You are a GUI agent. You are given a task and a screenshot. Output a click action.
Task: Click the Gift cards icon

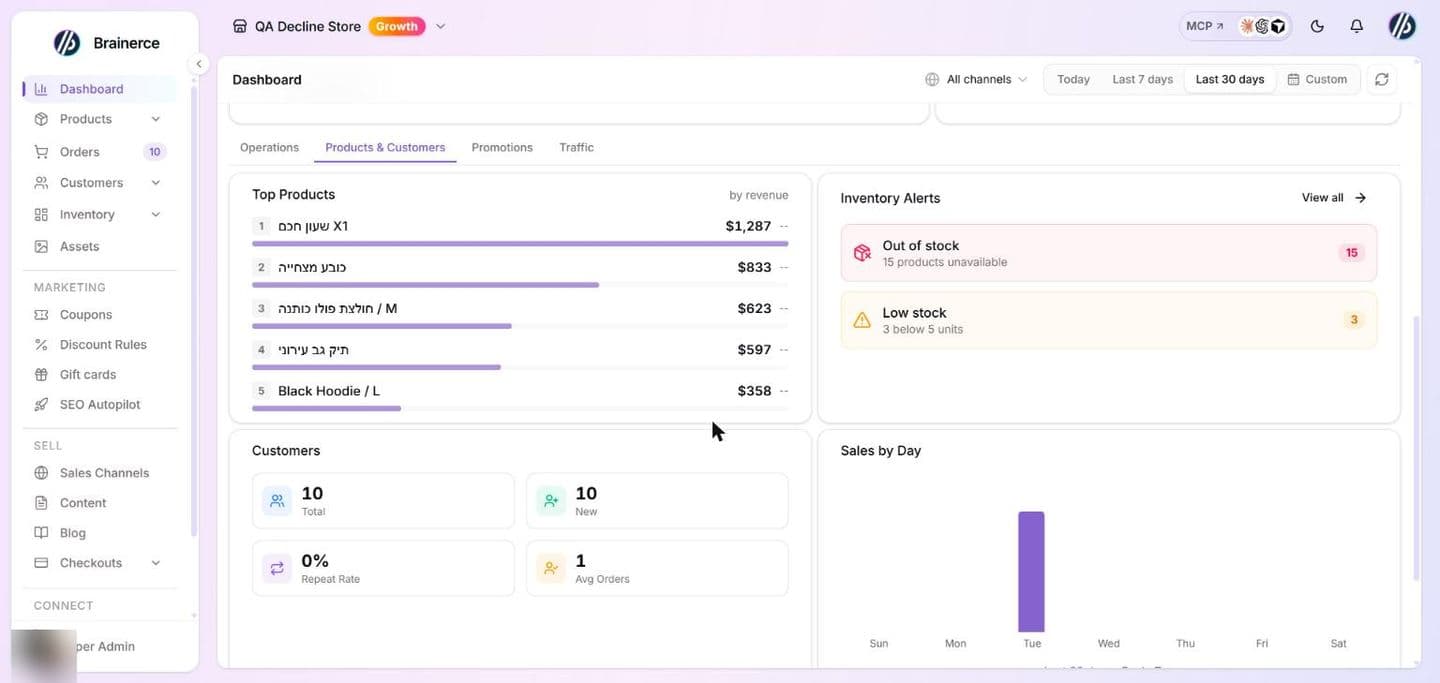click(x=41, y=375)
